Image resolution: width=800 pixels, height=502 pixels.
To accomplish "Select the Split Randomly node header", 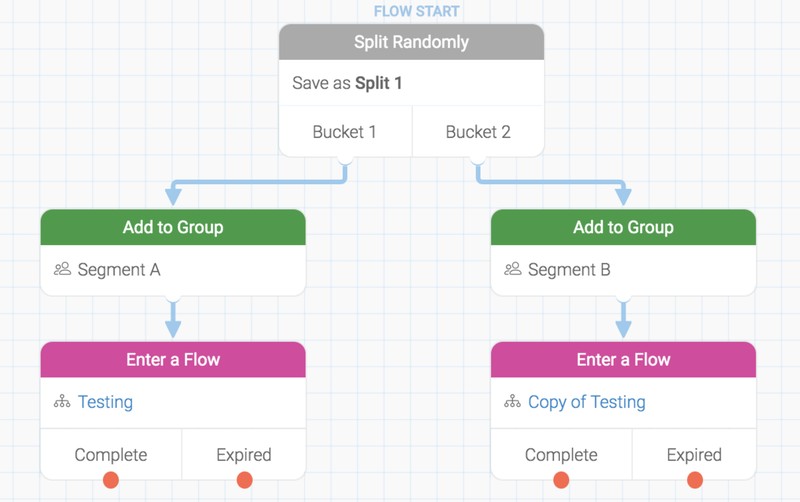I will tap(411, 42).
